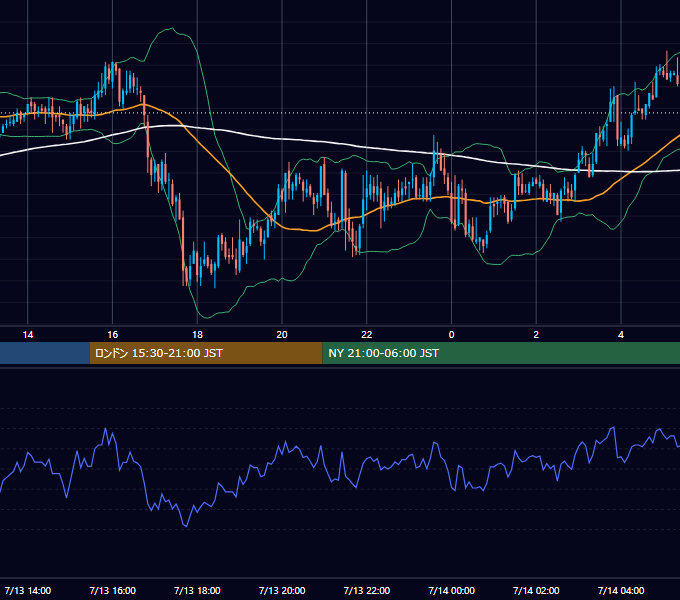Click the price chart time label 20
Viewport: 680px width, 600px height.
(x=282, y=335)
